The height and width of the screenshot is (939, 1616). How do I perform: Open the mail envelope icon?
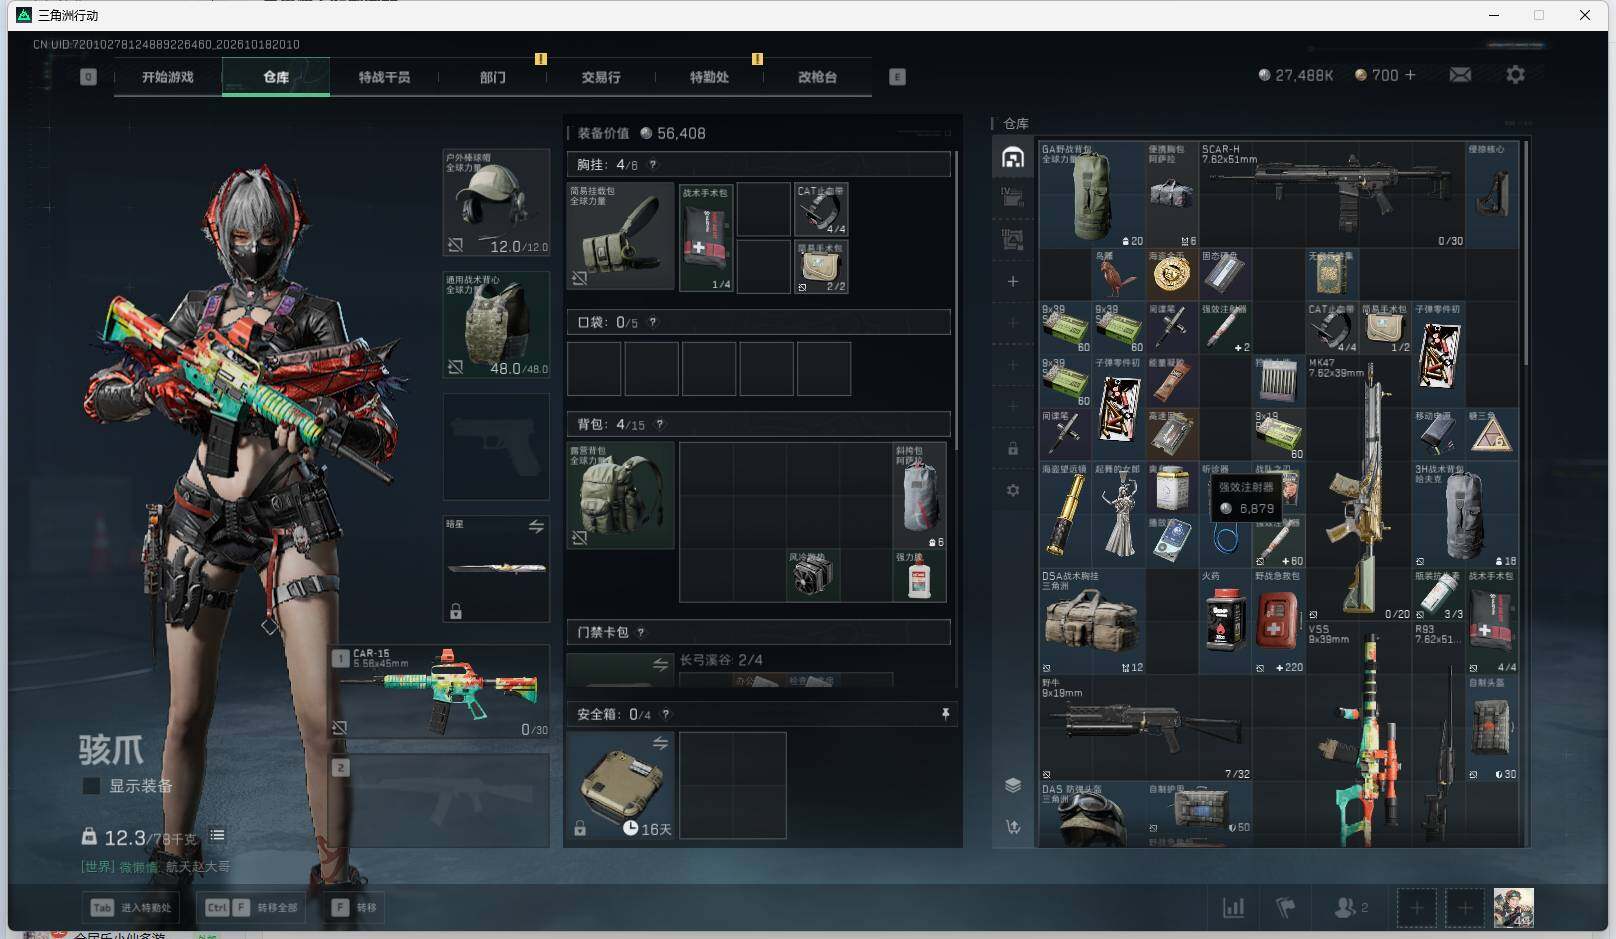pos(1460,75)
